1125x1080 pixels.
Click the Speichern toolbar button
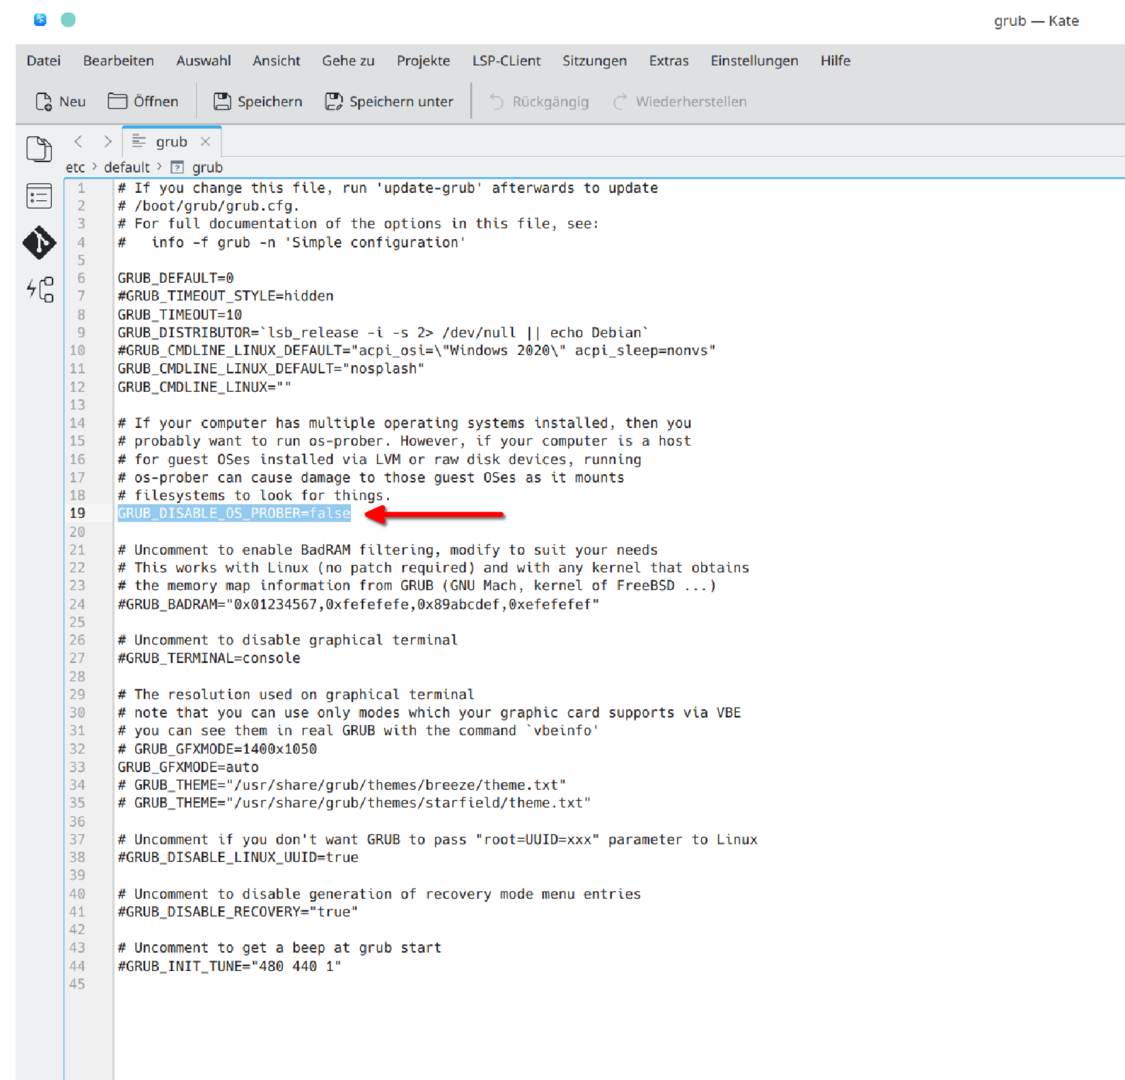[x=258, y=101]
